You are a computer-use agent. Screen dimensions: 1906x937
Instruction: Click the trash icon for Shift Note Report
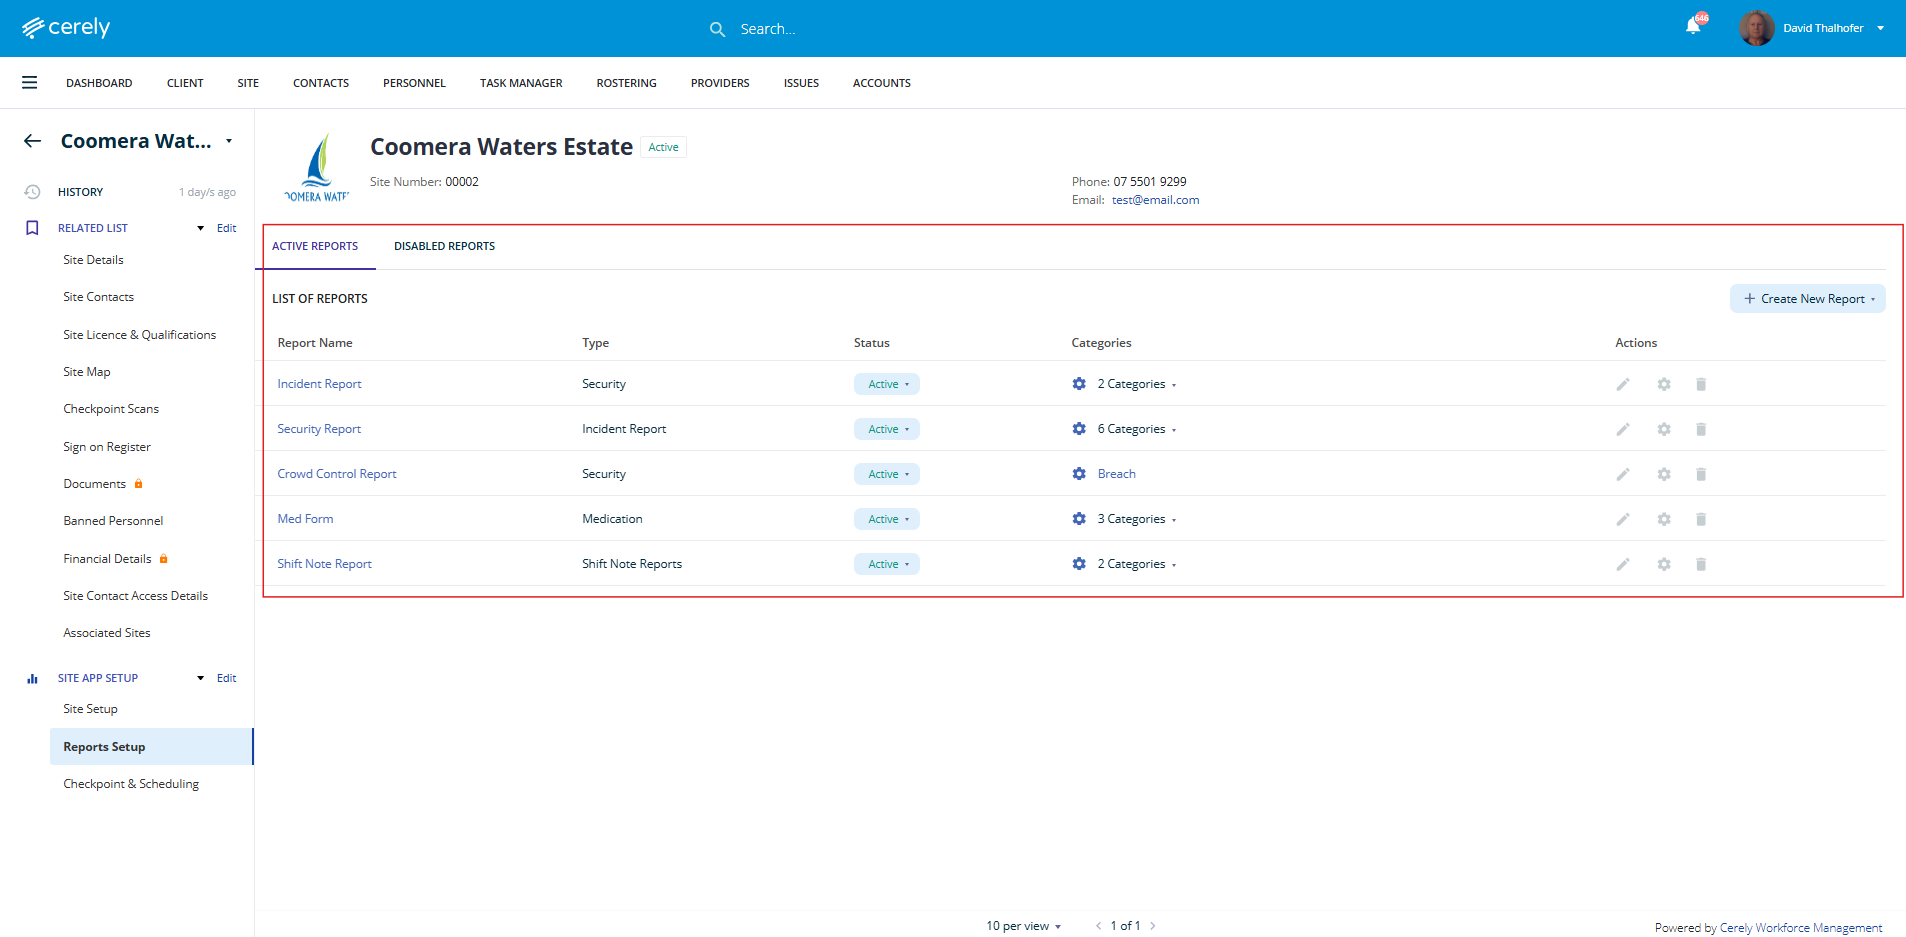tap(1701, 564)
